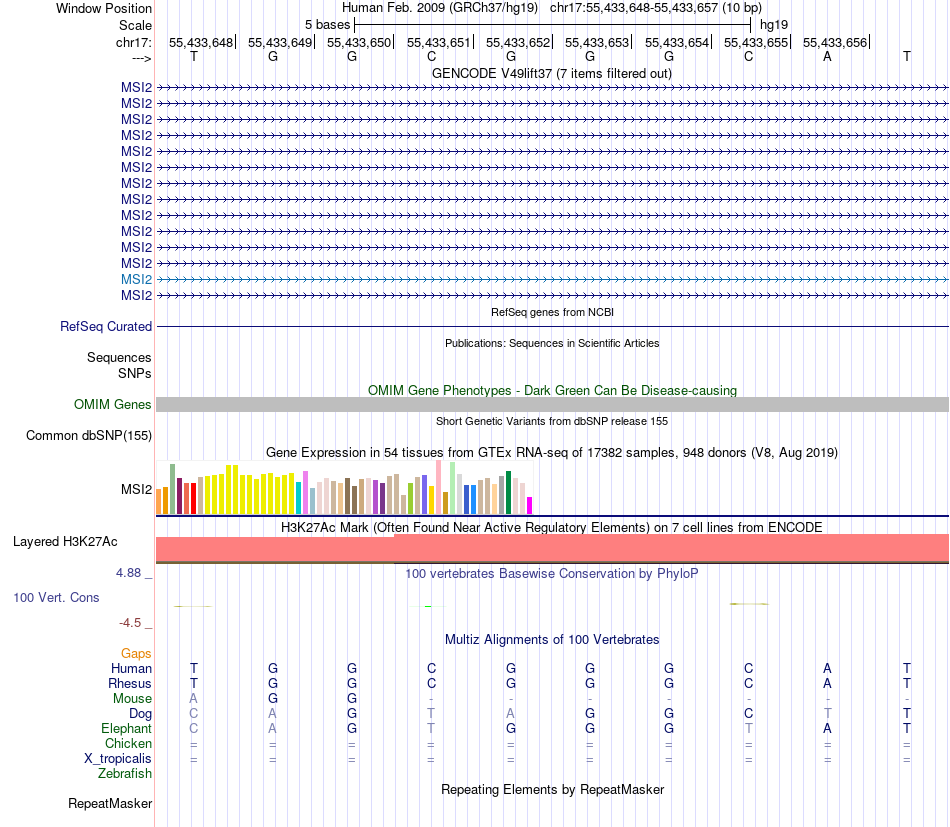Click the Common dbSNP(155) track label
Viewport: 950px width, 827px height.
click(88, 436)
